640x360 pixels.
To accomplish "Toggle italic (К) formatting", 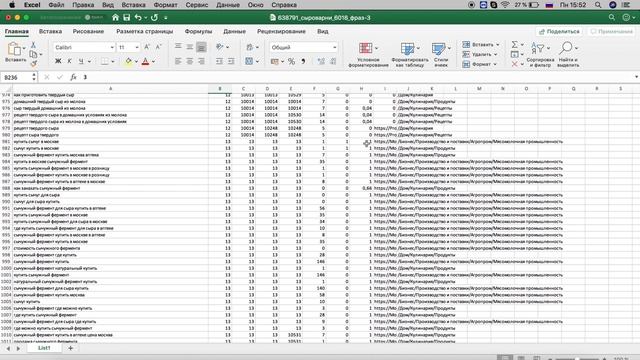I will (69, 61).
